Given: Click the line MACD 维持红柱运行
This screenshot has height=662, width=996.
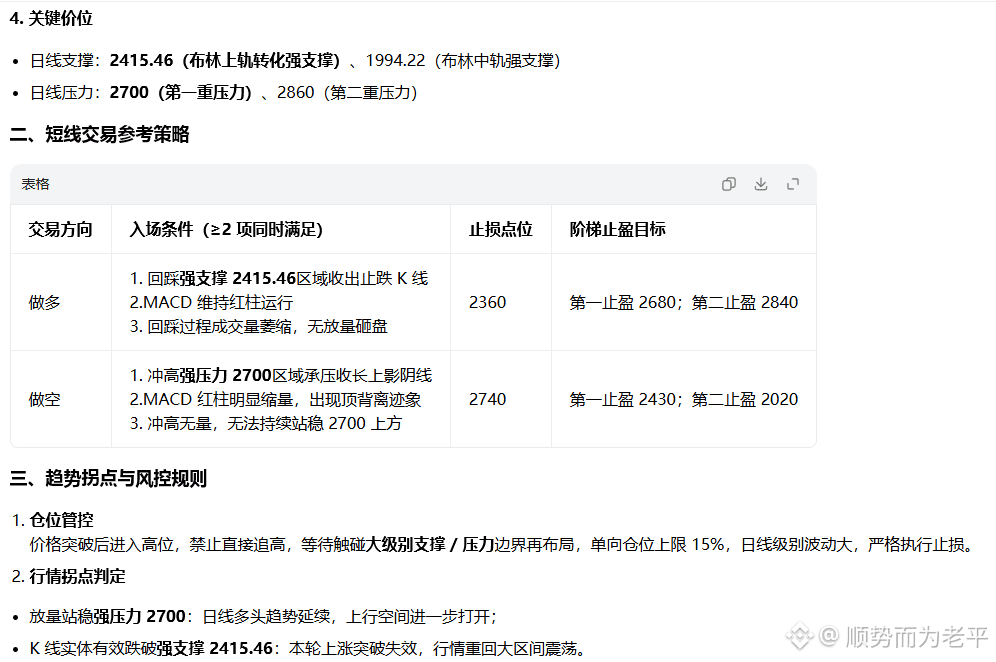Looking at the screenshot, I should 212,302.
